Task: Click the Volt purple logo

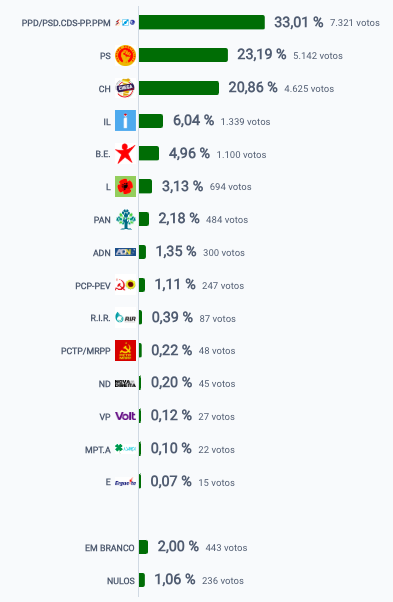Action: click(x=125, y=416)
